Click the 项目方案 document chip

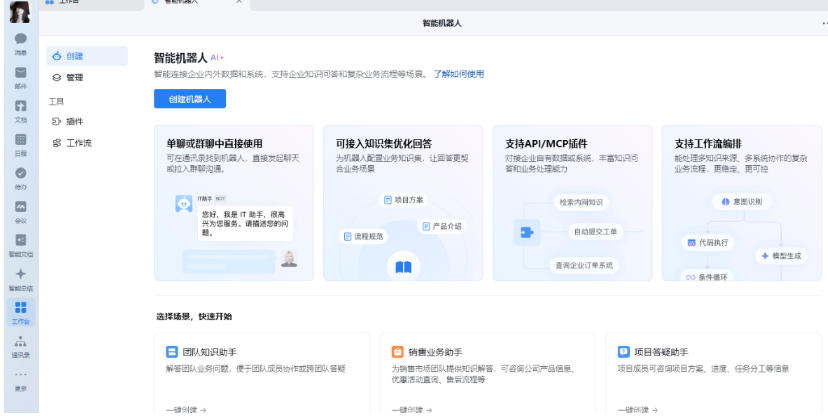pos(404,200)
